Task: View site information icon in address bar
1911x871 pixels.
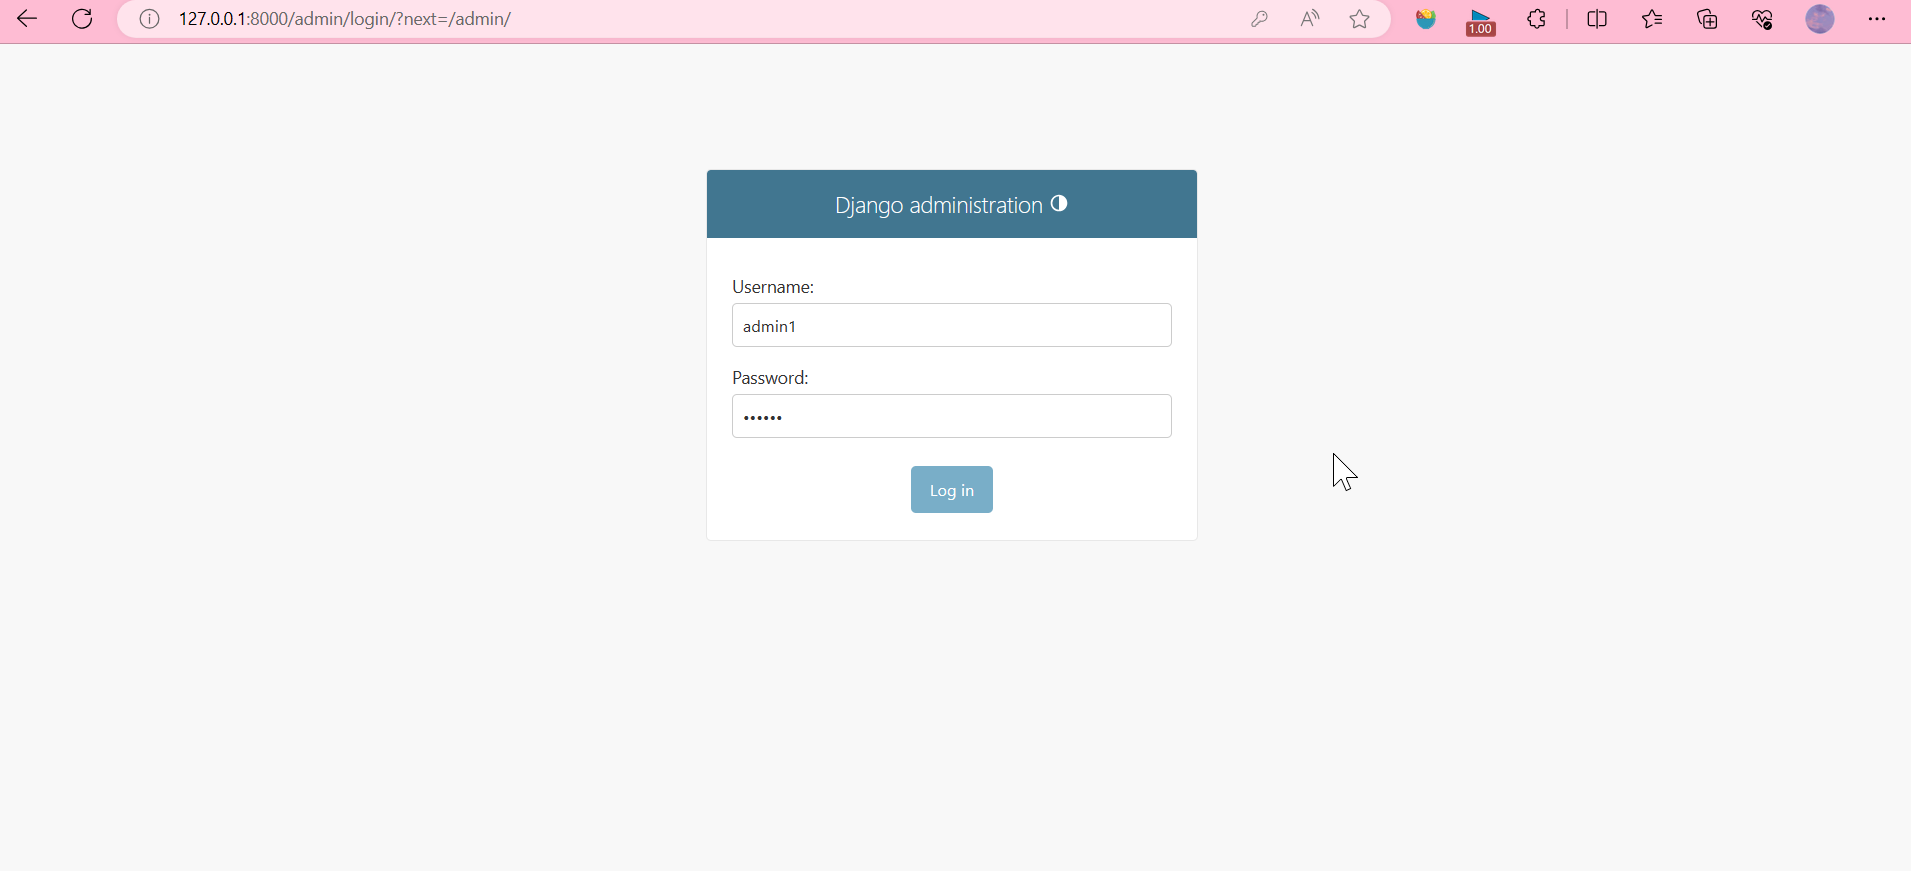Action: tap(149, 19)
